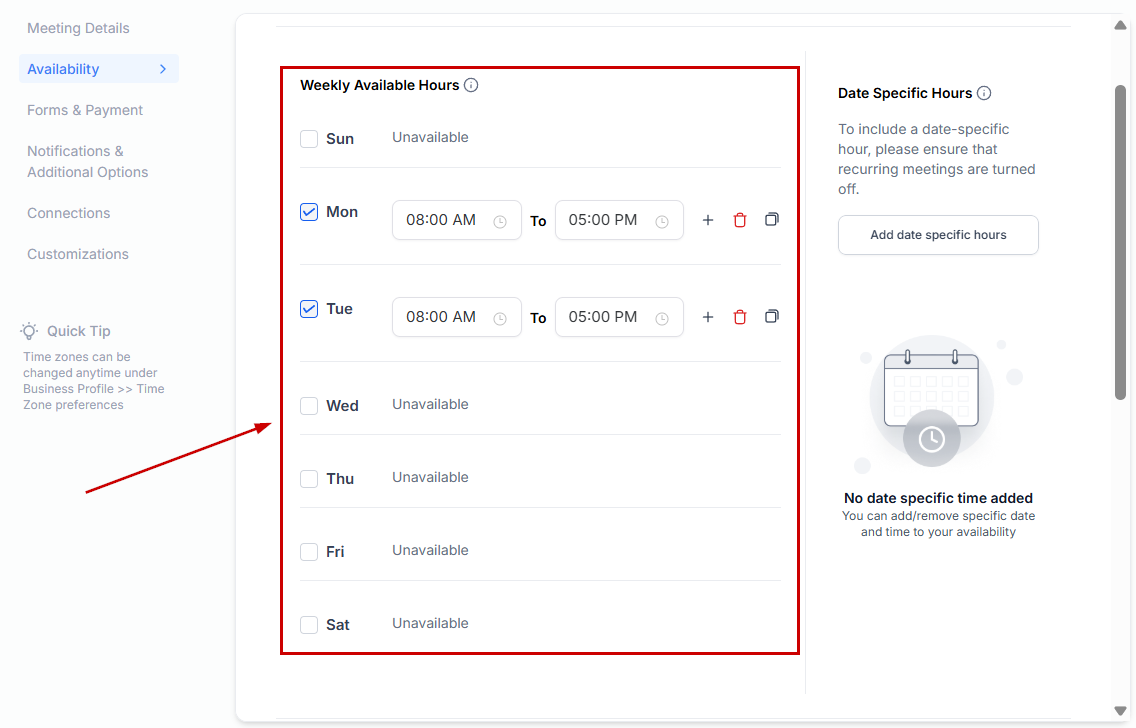This screenshot has width=1136, height=728.
Task: Delete Tuesday's time slot with trash icon
Action: 740,317
